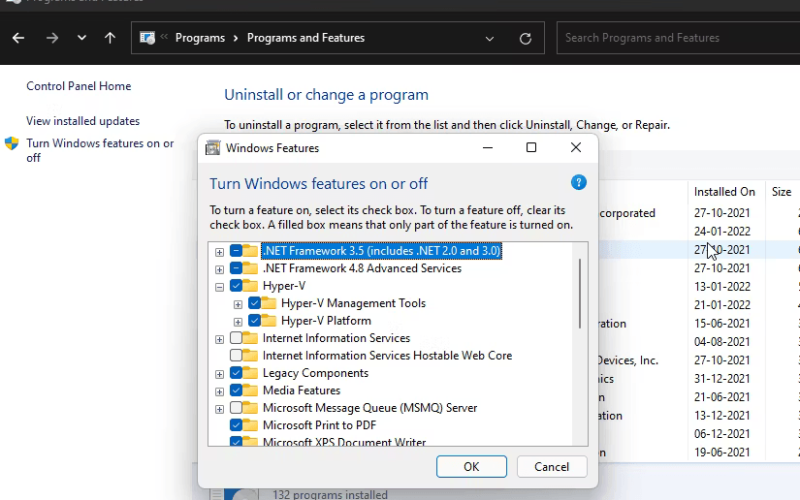800x500 pixels.
Task: Select the Hyper-V label
Action: pyautogui.click(x=284, y=286)
